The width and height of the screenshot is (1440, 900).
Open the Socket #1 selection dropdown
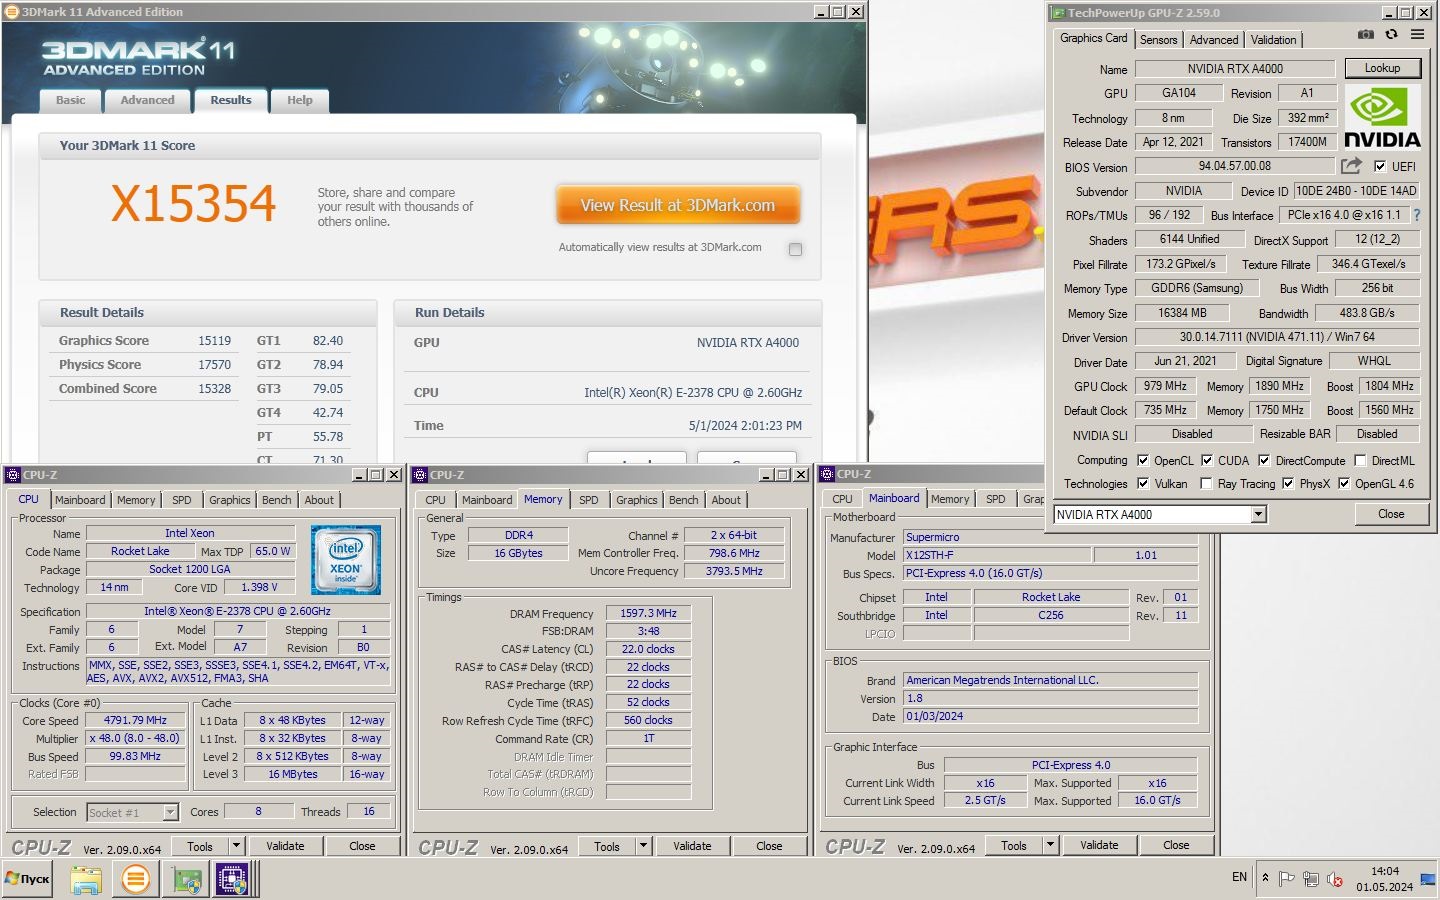tap(170, 813)
